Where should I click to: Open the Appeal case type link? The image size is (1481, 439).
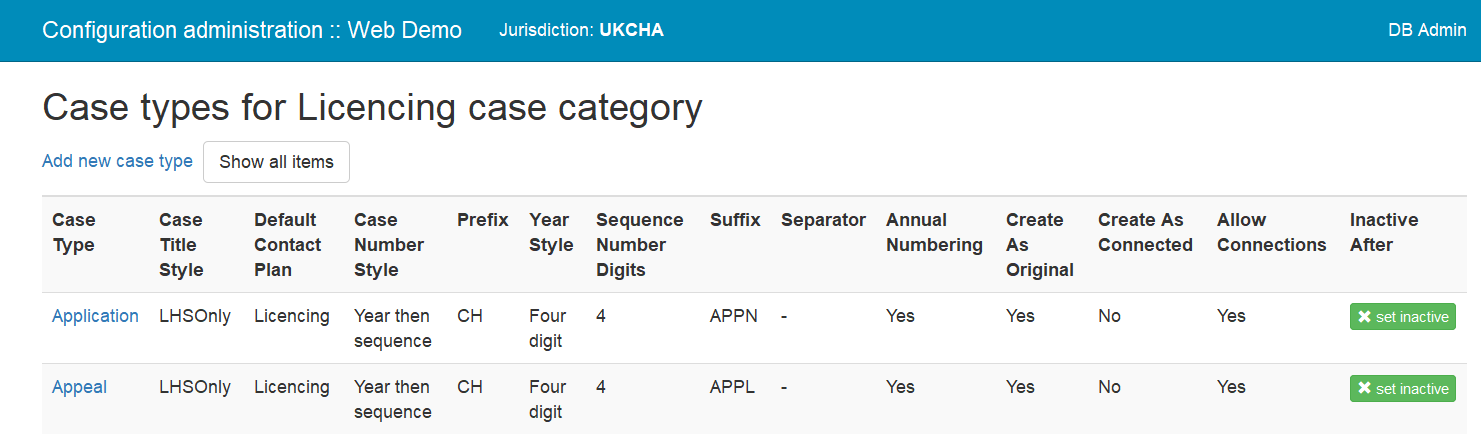pos(79,387)
